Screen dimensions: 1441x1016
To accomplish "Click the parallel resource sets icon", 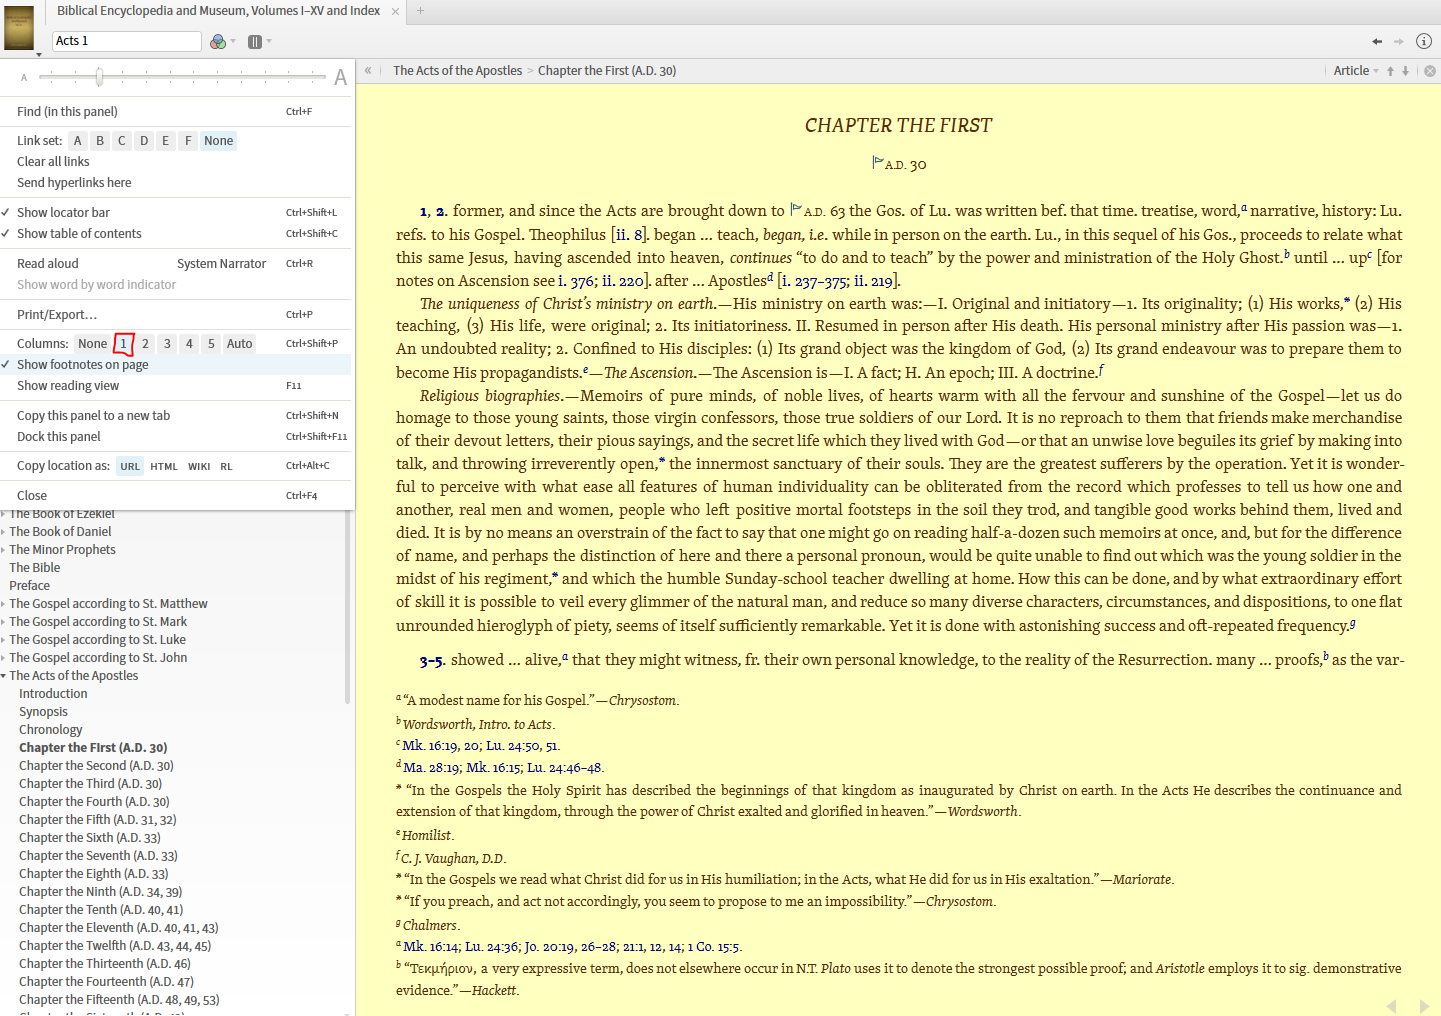I will tap(255, 41).
